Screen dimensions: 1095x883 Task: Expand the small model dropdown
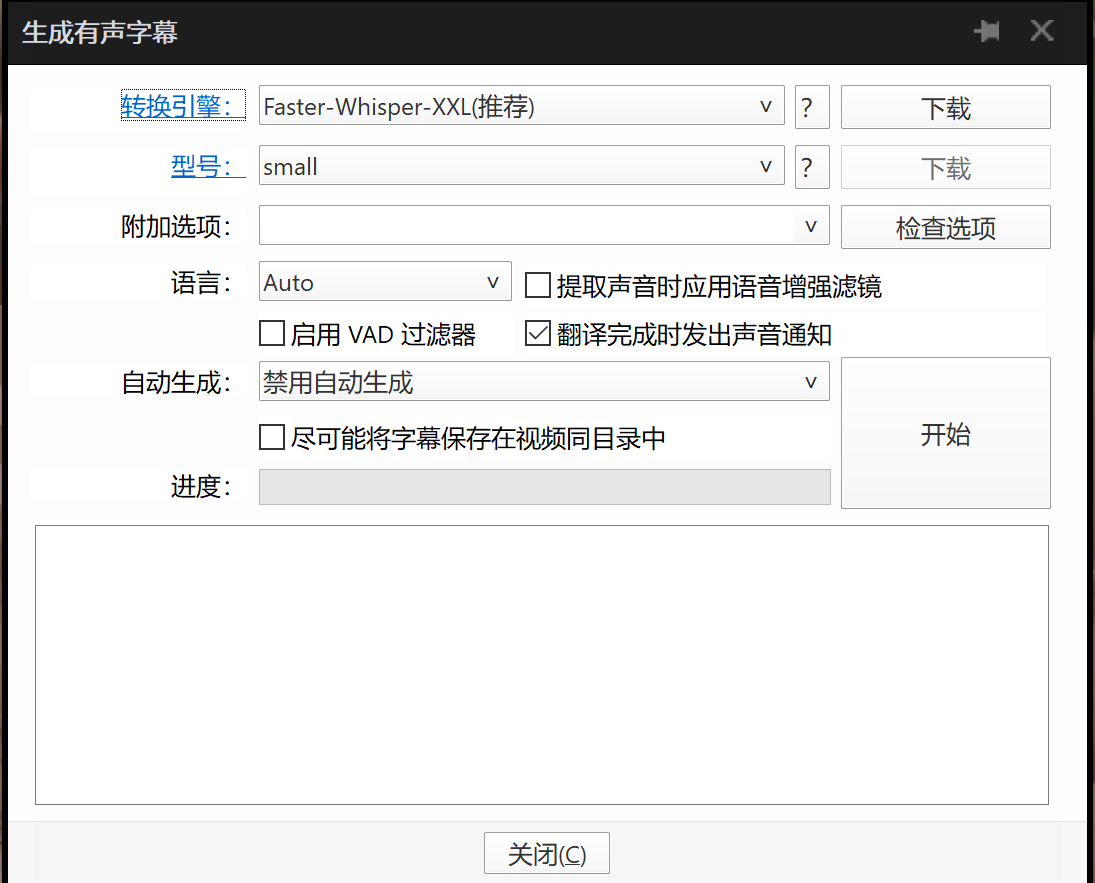[766, 166]
